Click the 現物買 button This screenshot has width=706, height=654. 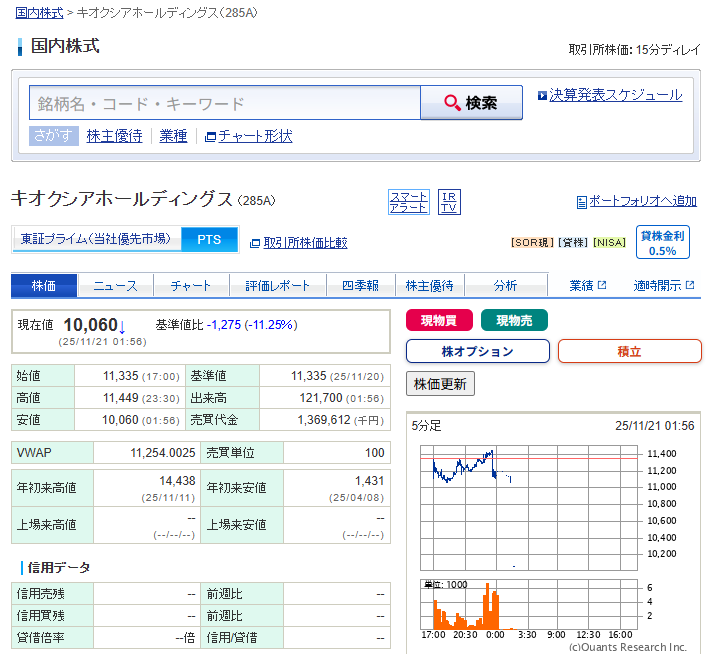(439, 320)
